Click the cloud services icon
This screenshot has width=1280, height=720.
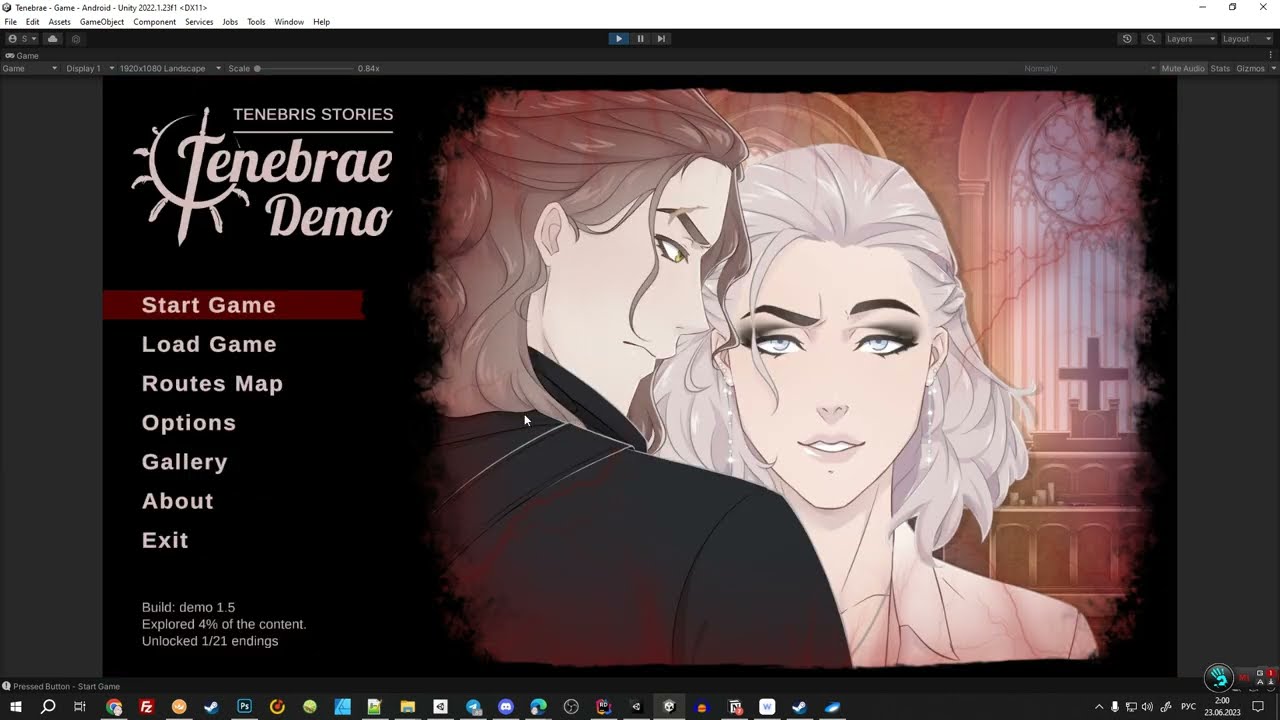[53, 39]
